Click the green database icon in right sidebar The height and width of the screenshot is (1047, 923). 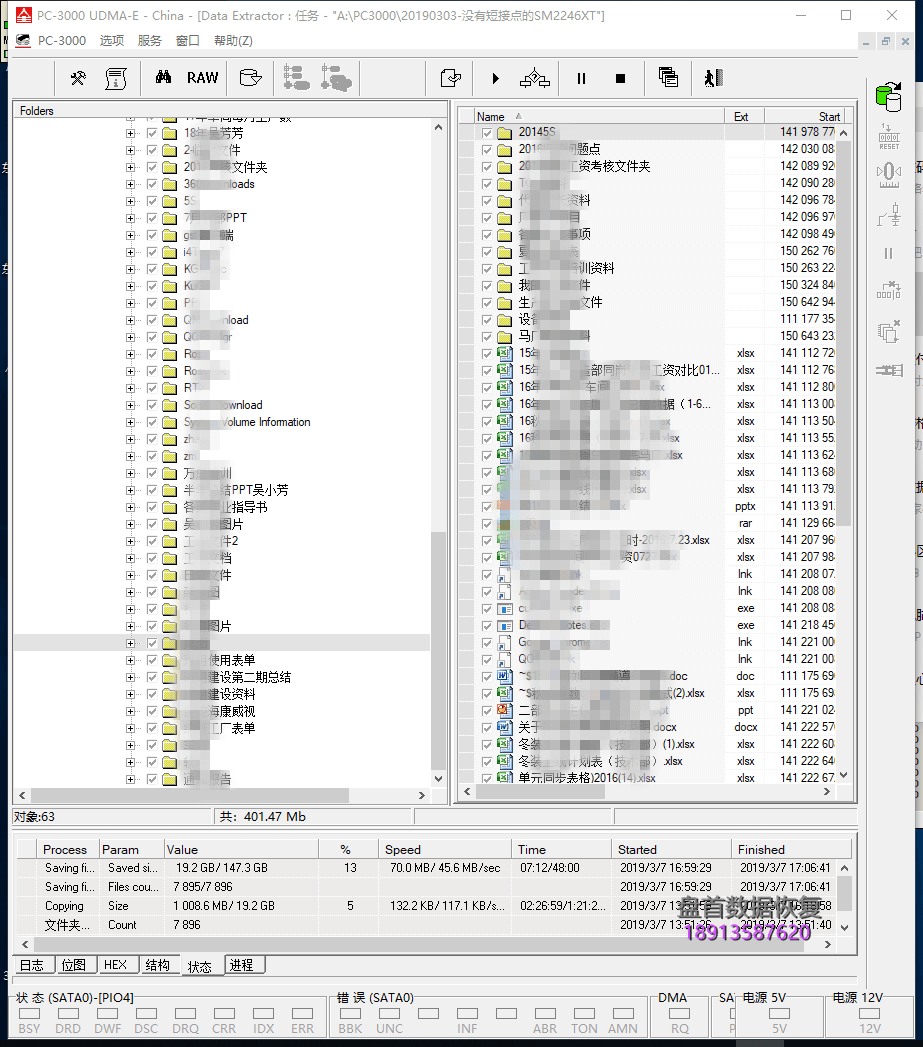(888, 97)
